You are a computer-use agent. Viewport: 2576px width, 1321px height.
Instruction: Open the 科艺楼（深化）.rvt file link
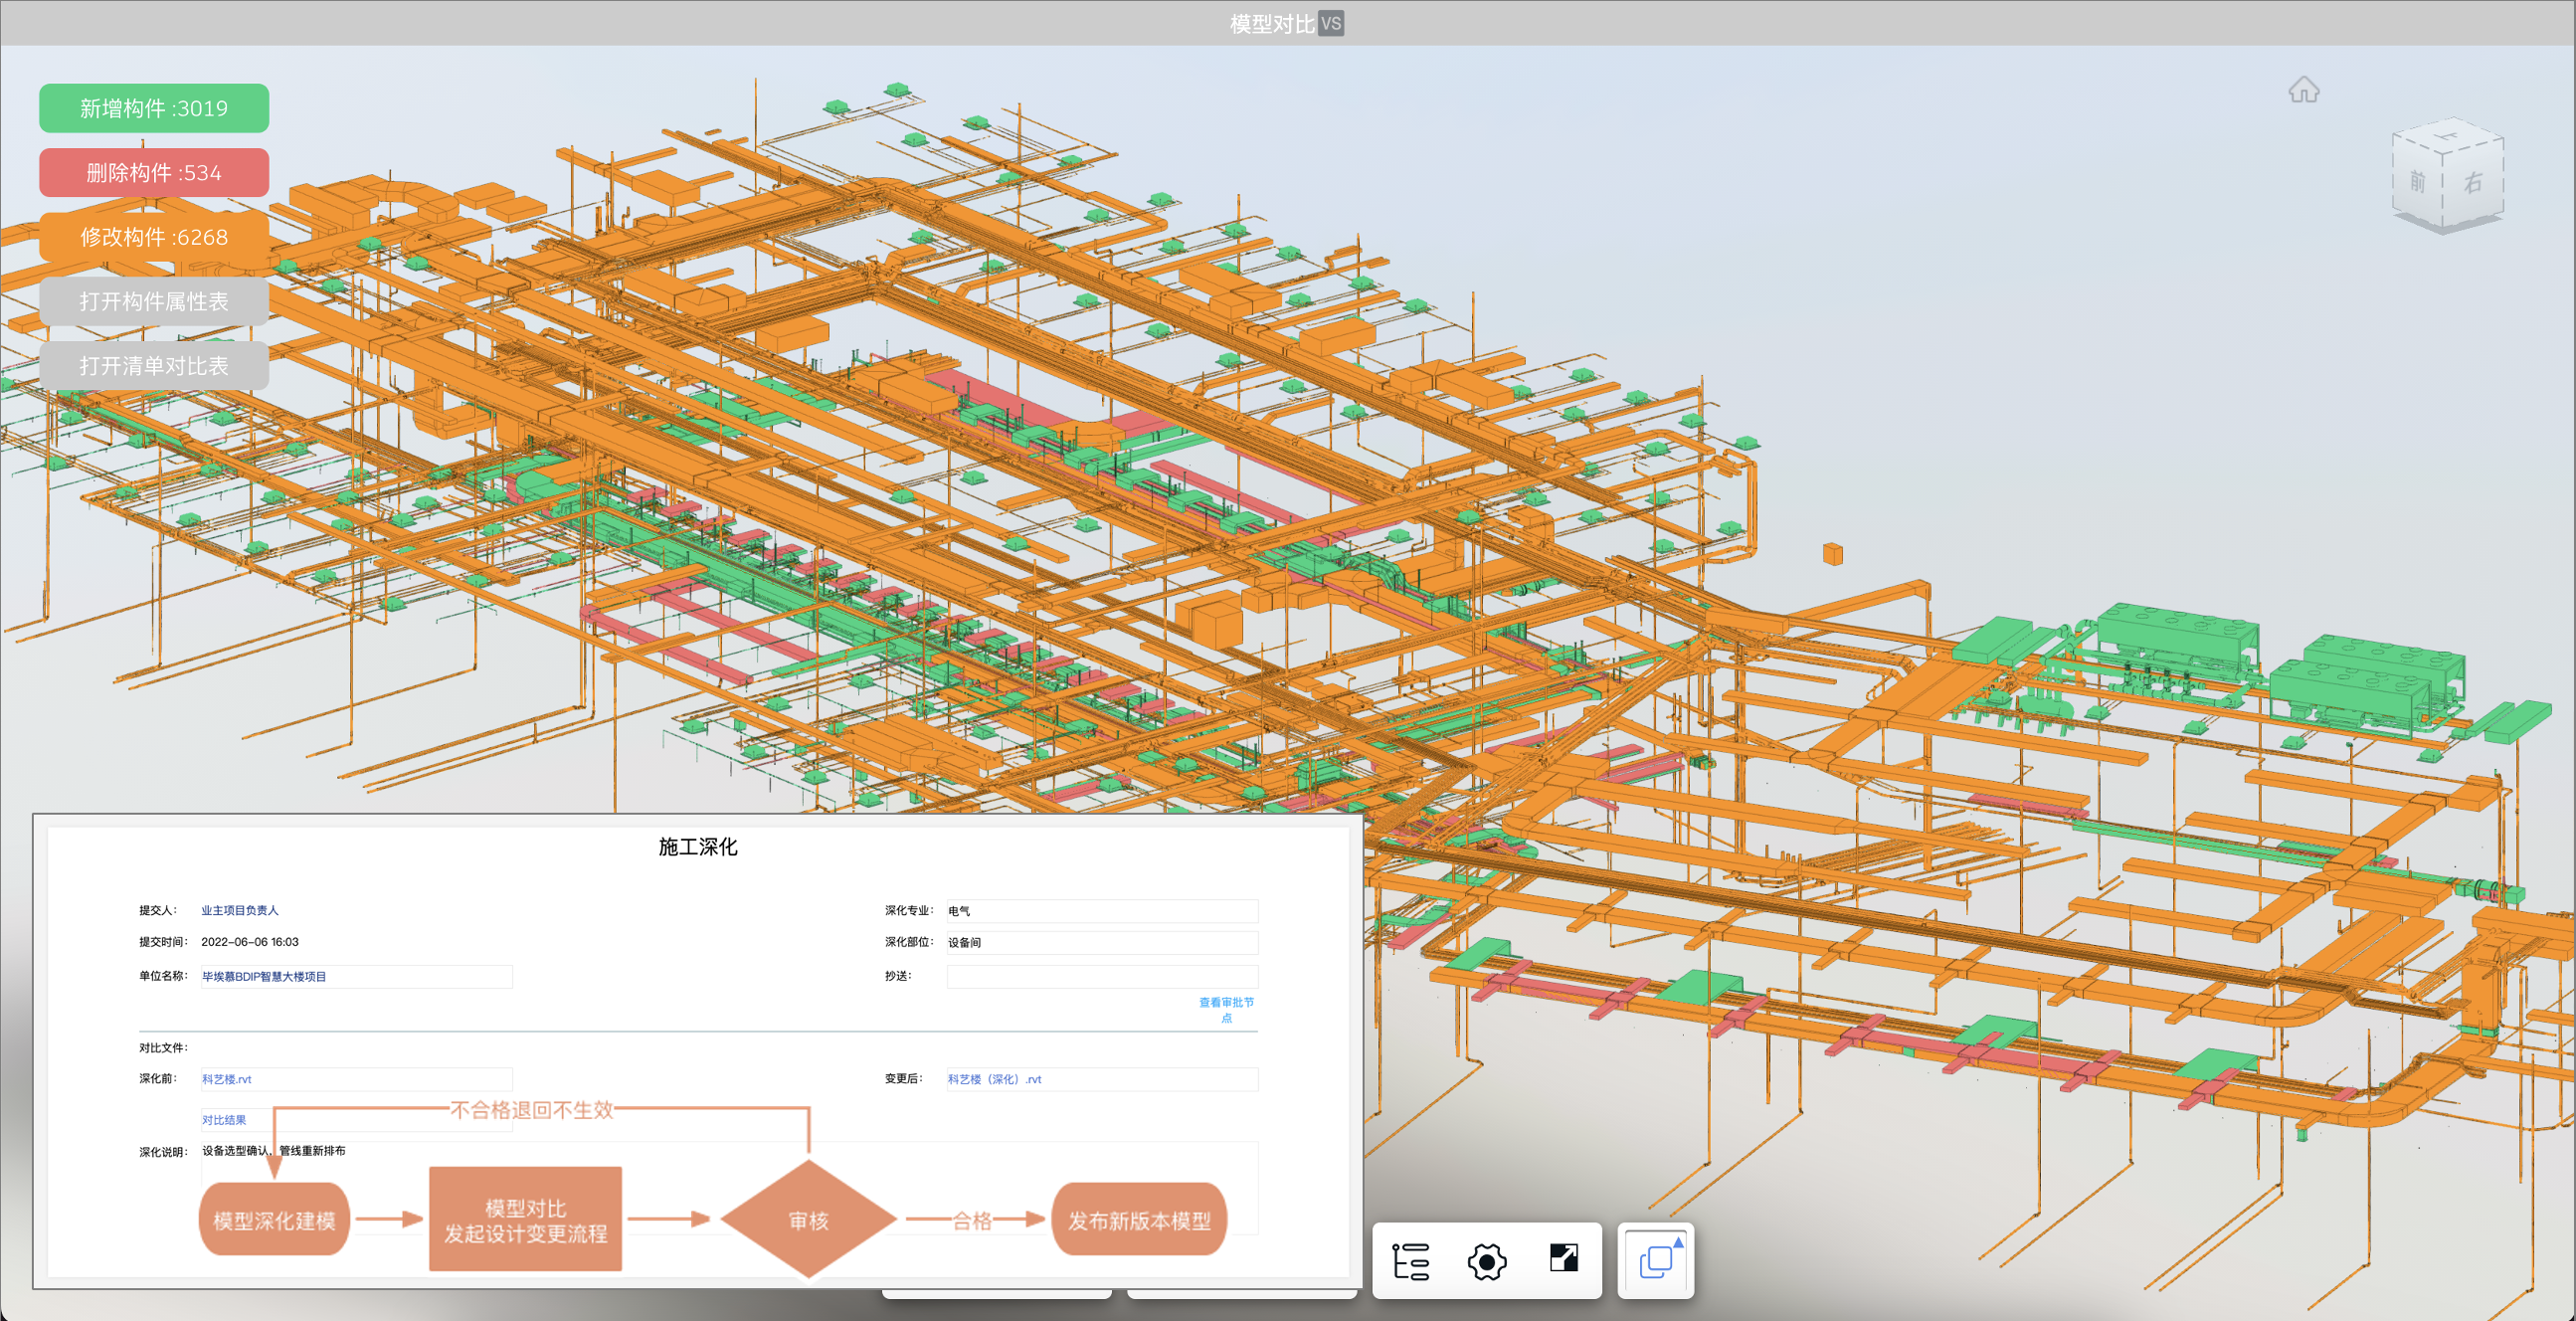(995, 1079)
